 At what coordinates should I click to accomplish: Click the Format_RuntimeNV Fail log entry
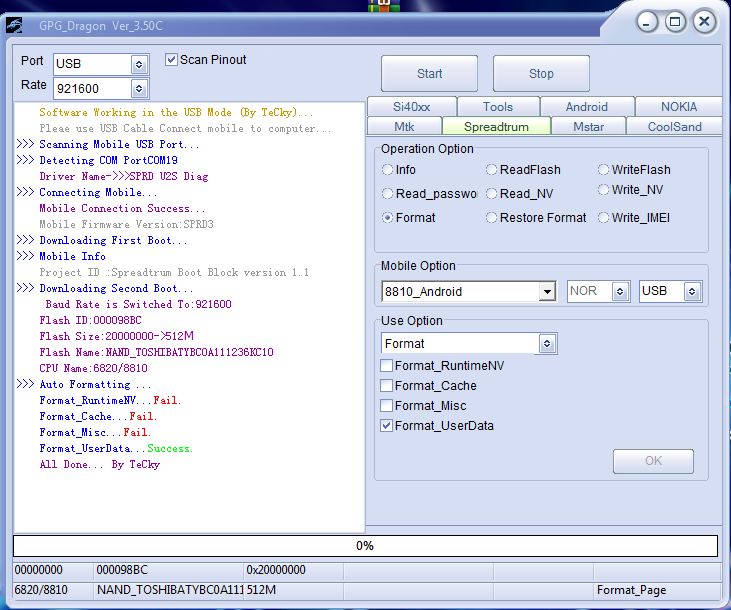pos(110,400)
